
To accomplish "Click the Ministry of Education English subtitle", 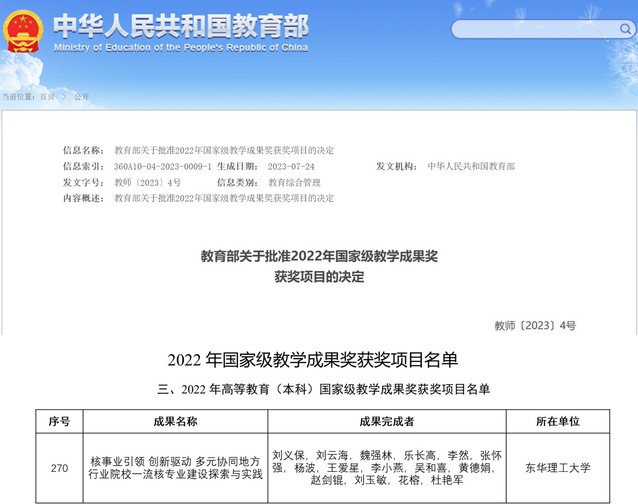I will coord(181,48).
